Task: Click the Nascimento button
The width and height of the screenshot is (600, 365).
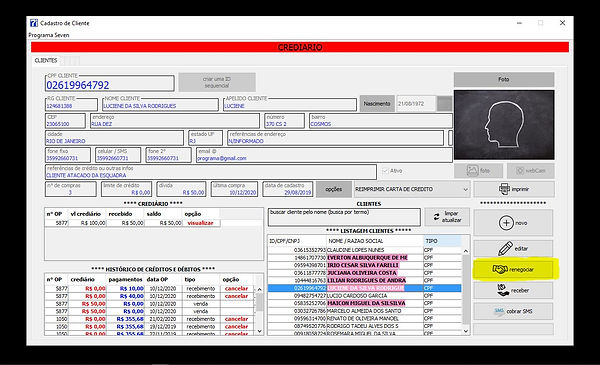Action: 377,104
